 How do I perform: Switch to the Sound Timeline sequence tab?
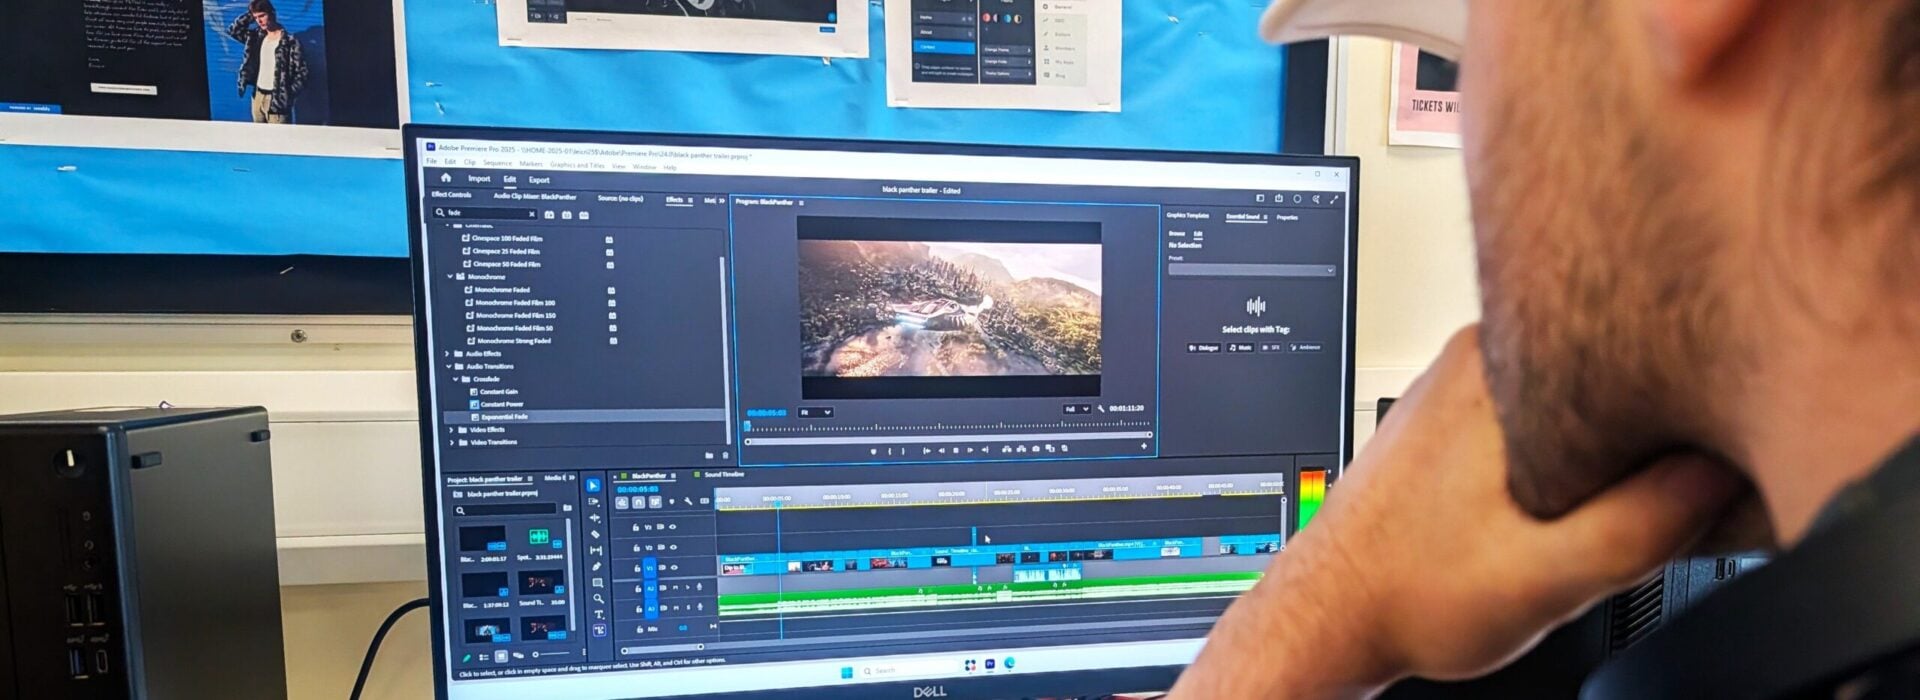724,474
